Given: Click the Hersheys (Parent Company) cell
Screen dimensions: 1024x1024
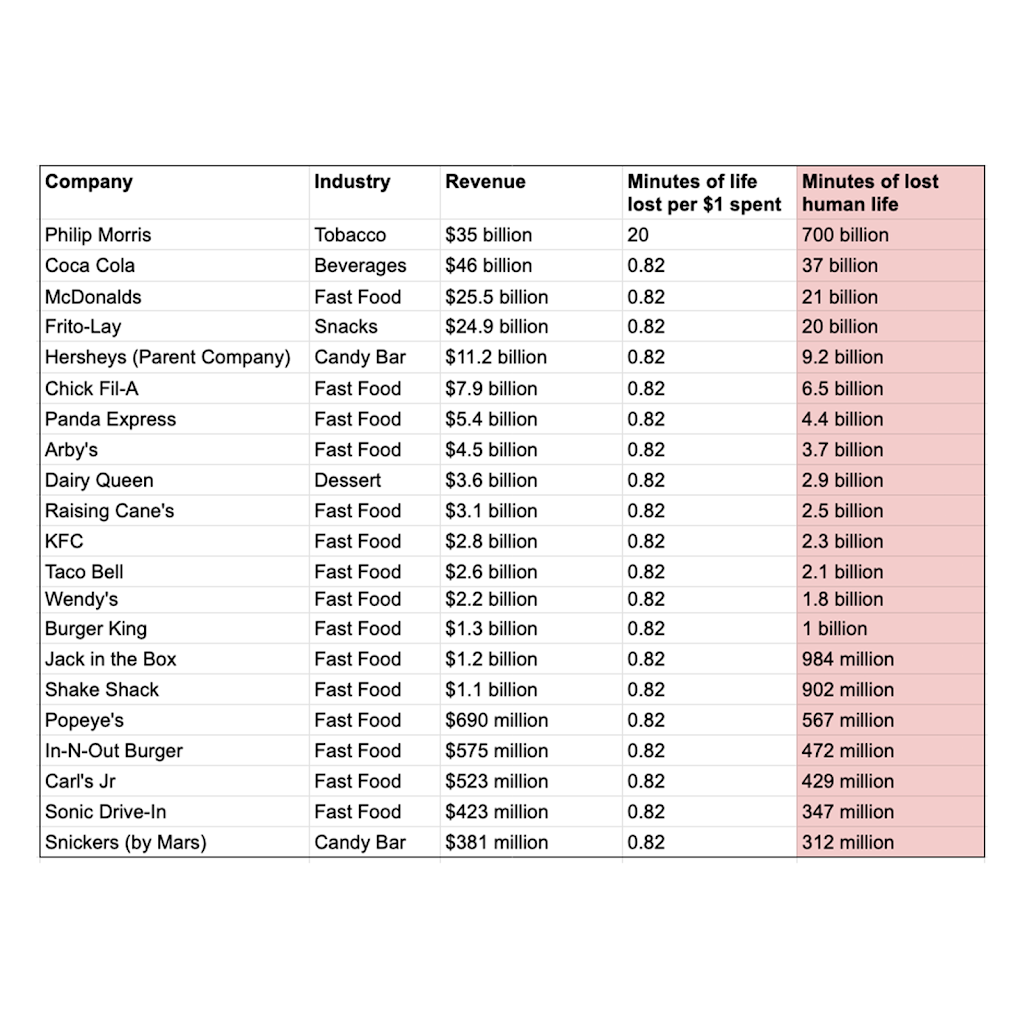Looking at the screenshot, I should pyautogui.click(x=174, y=357).
